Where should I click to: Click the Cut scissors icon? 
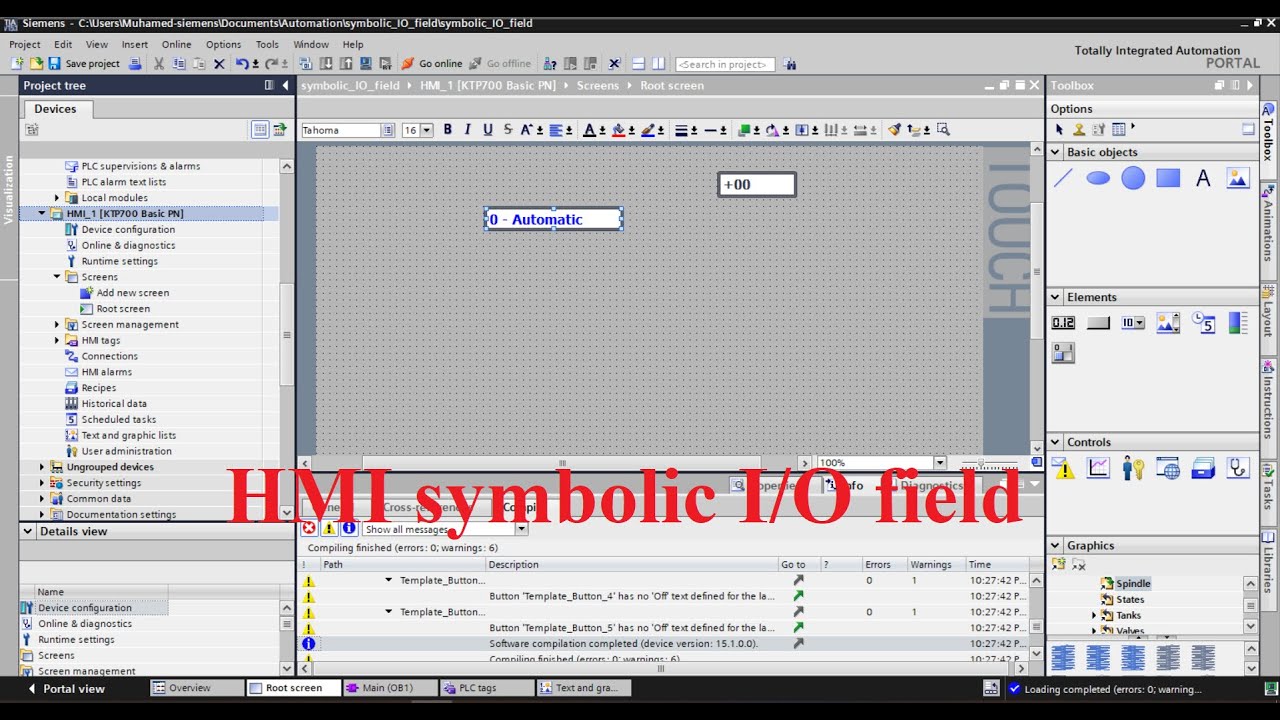[158, 63]
